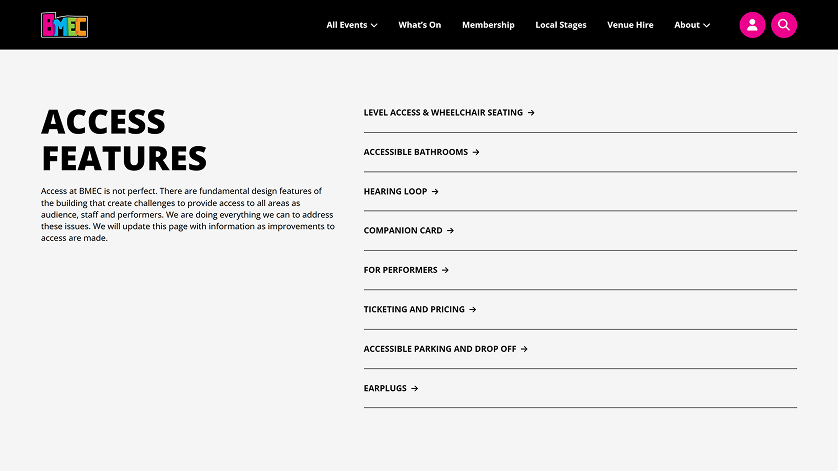This screenshot has width=838, height=471.
Task: Open Level Access & Wheelchair Seating link
Action: (x=449, y=113)
